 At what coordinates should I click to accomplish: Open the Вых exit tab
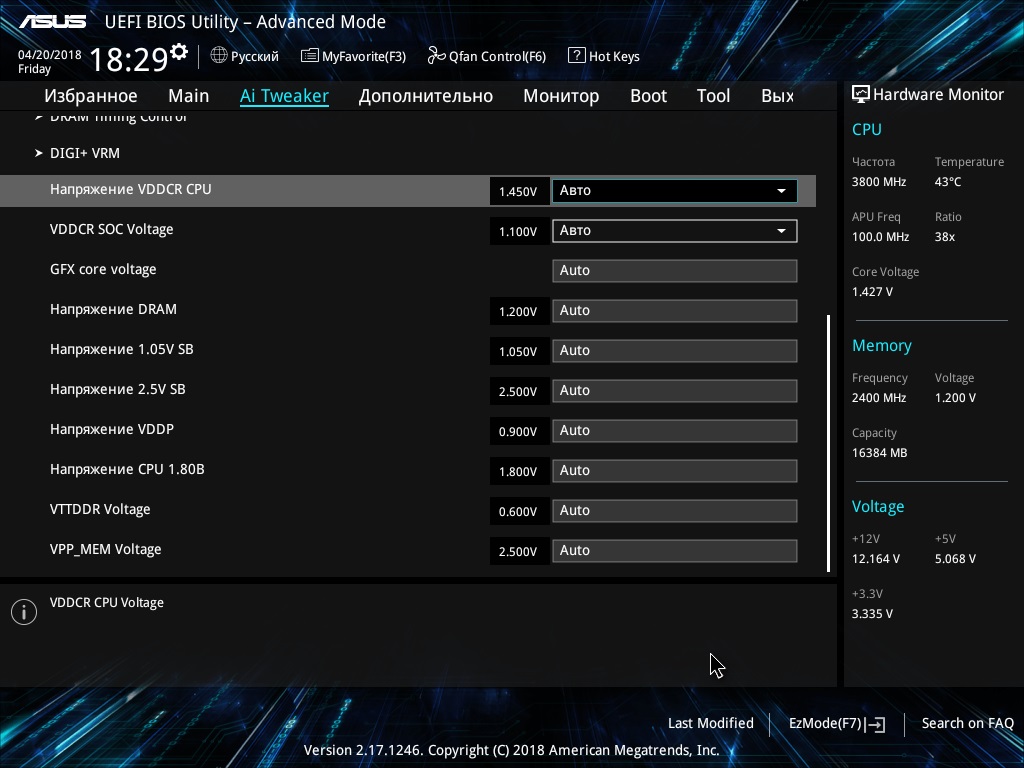[x=778, y=95]
